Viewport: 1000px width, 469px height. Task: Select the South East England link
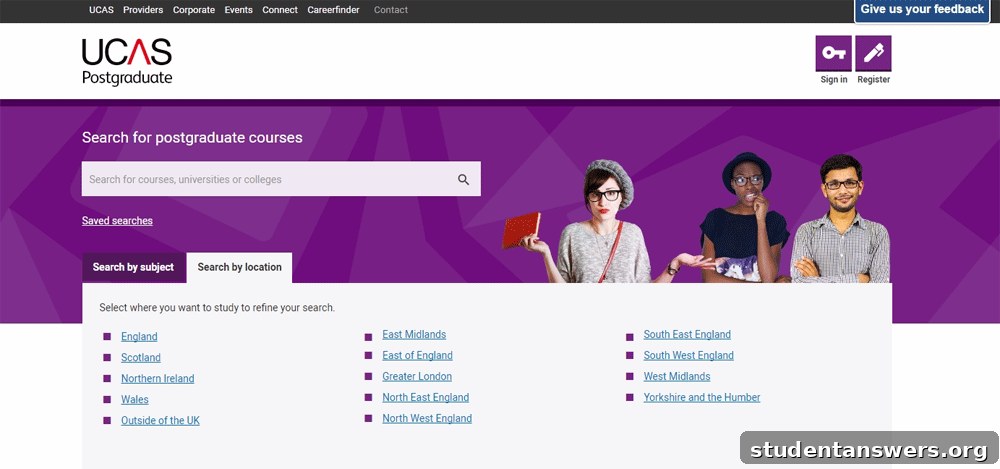[687, 335]
